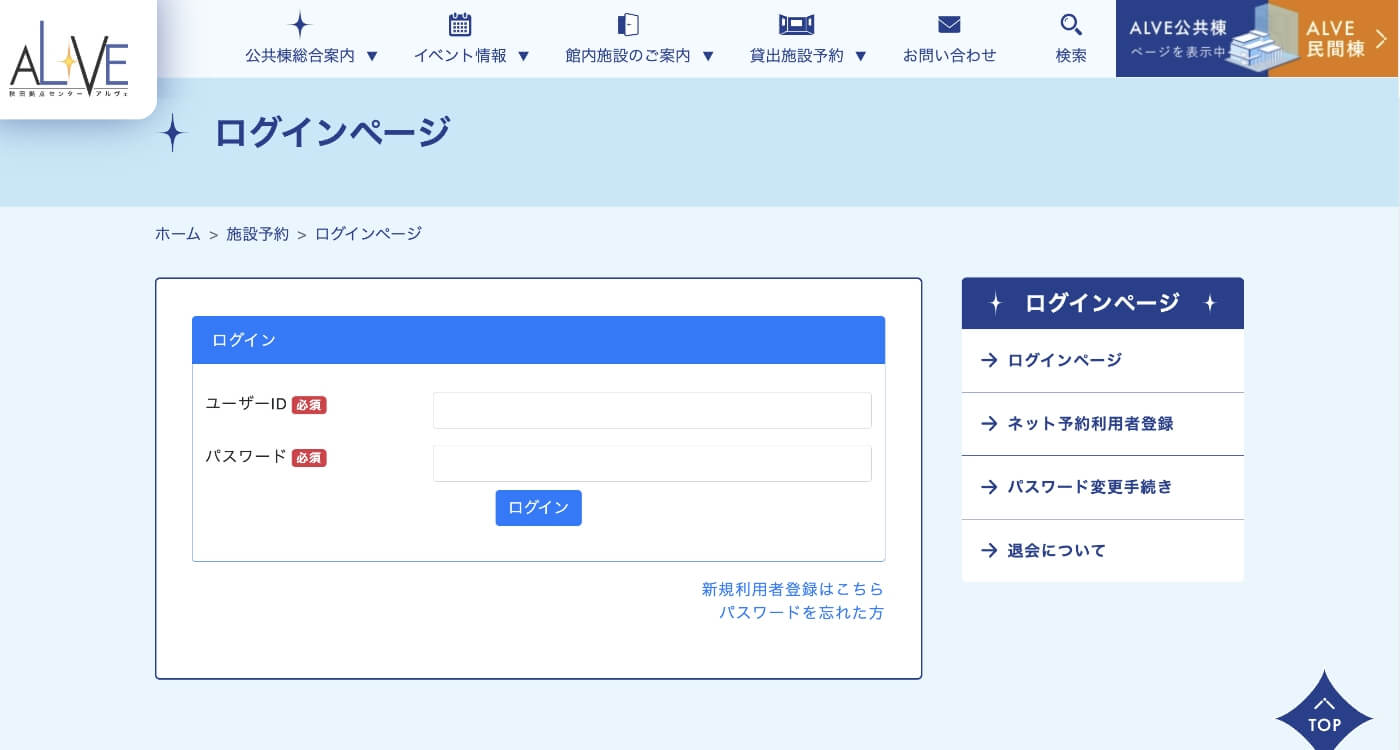Click the door icon above 館内施設のご案内

click(x=628, y=25)
